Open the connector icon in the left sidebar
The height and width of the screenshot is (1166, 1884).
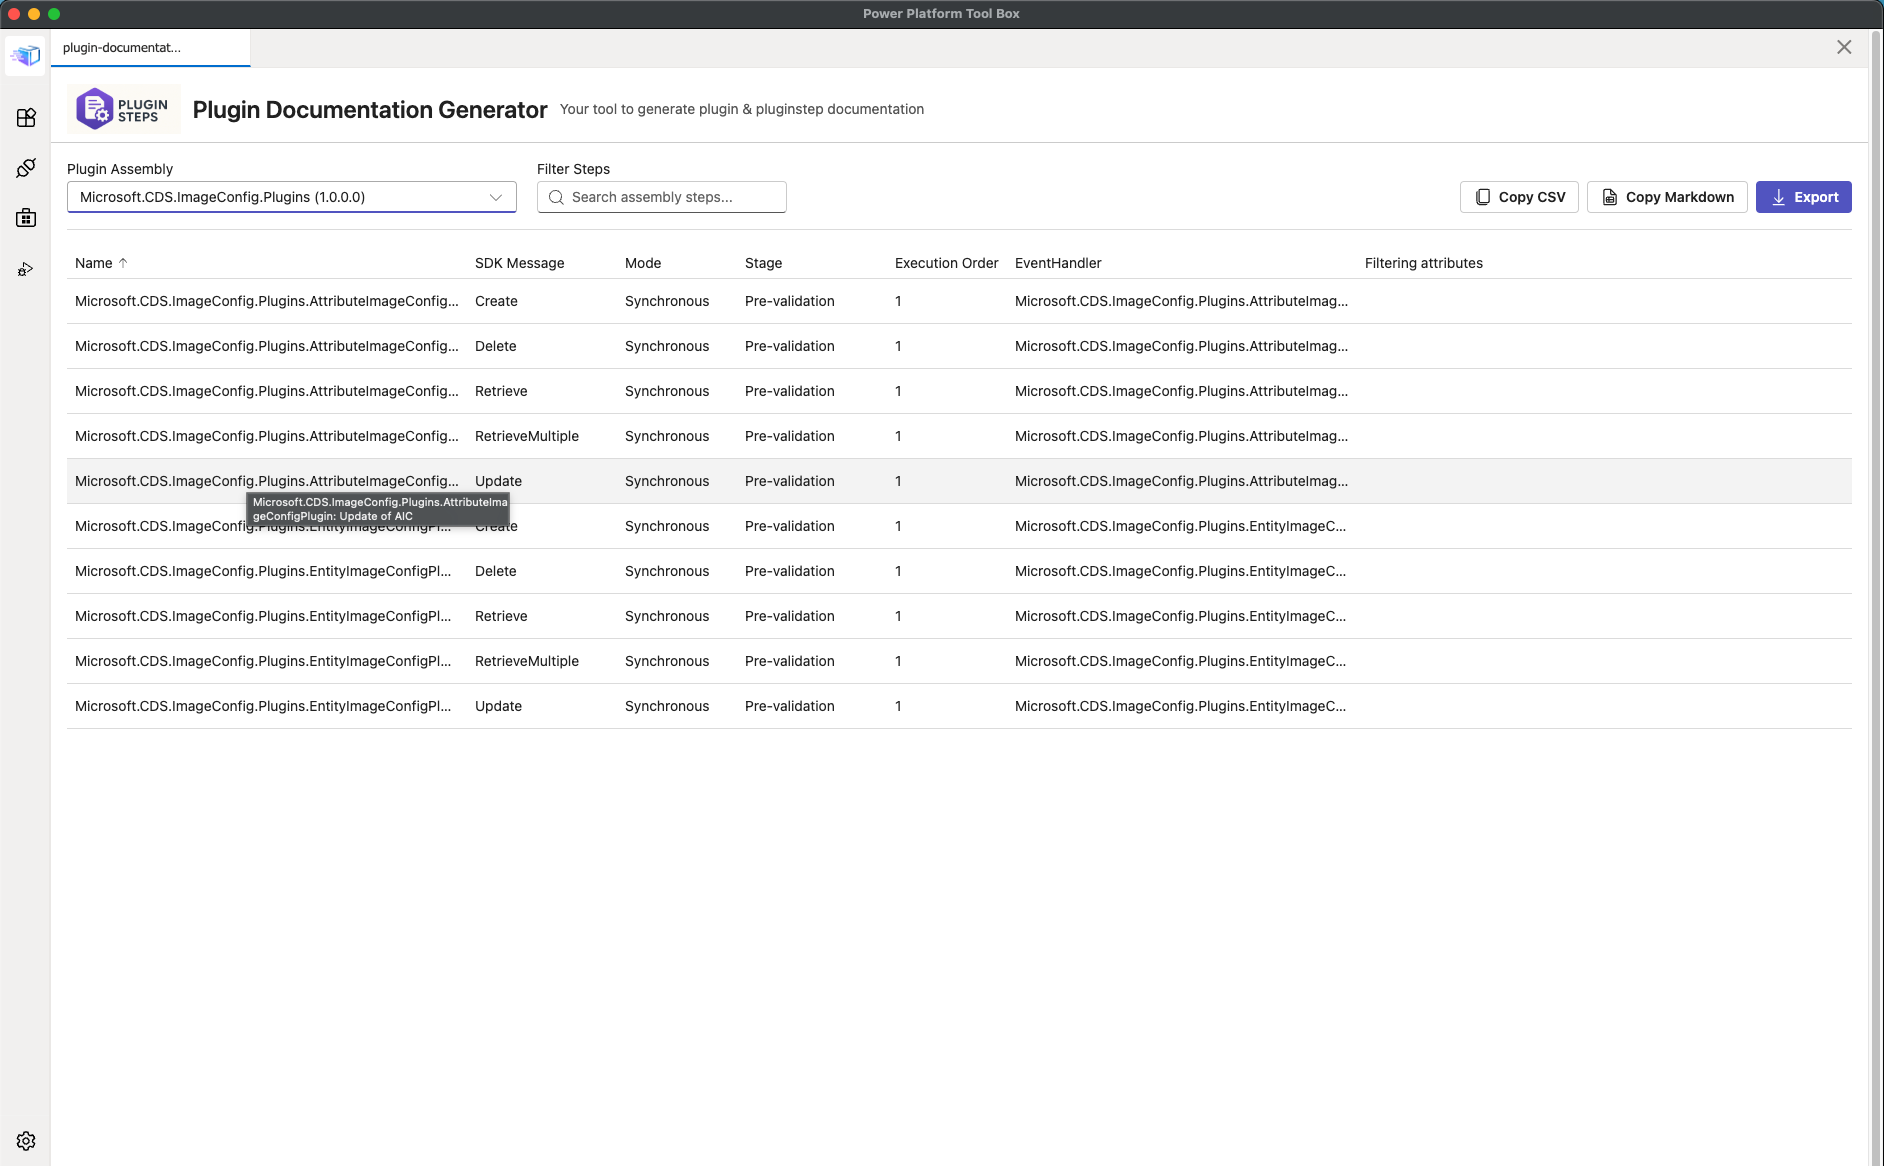(x=25, y=168)
